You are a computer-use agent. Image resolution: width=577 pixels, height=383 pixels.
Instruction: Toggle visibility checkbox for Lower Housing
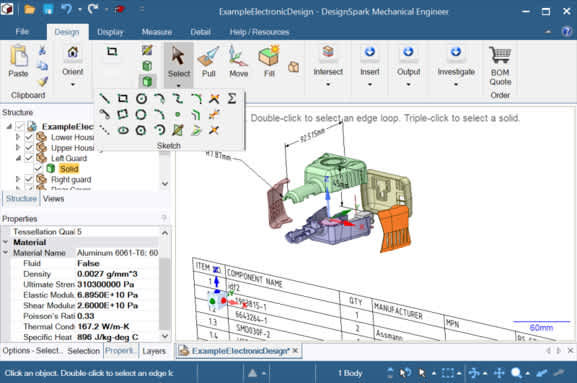[29, 137]
